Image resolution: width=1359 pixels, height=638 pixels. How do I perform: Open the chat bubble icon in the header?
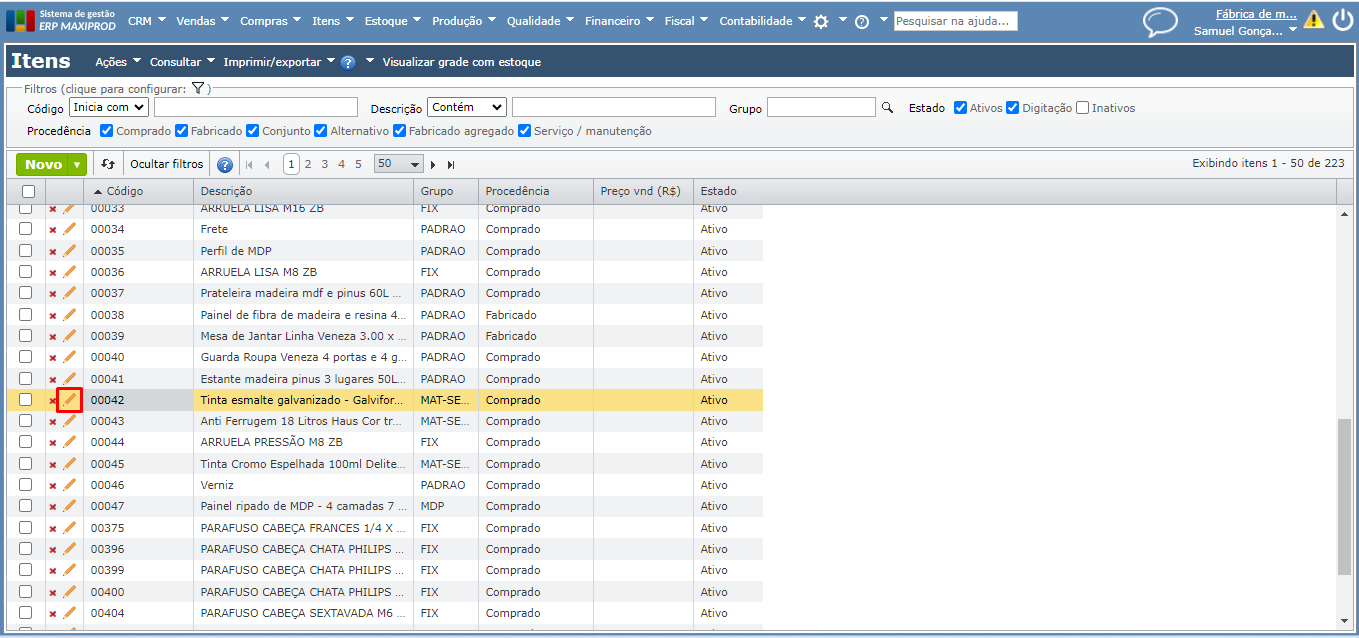click(1160, 22)
